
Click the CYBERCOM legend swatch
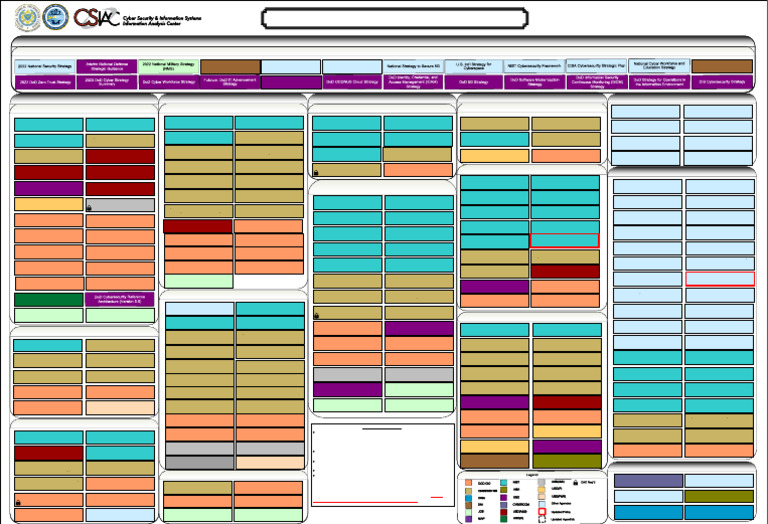(504, 505)
